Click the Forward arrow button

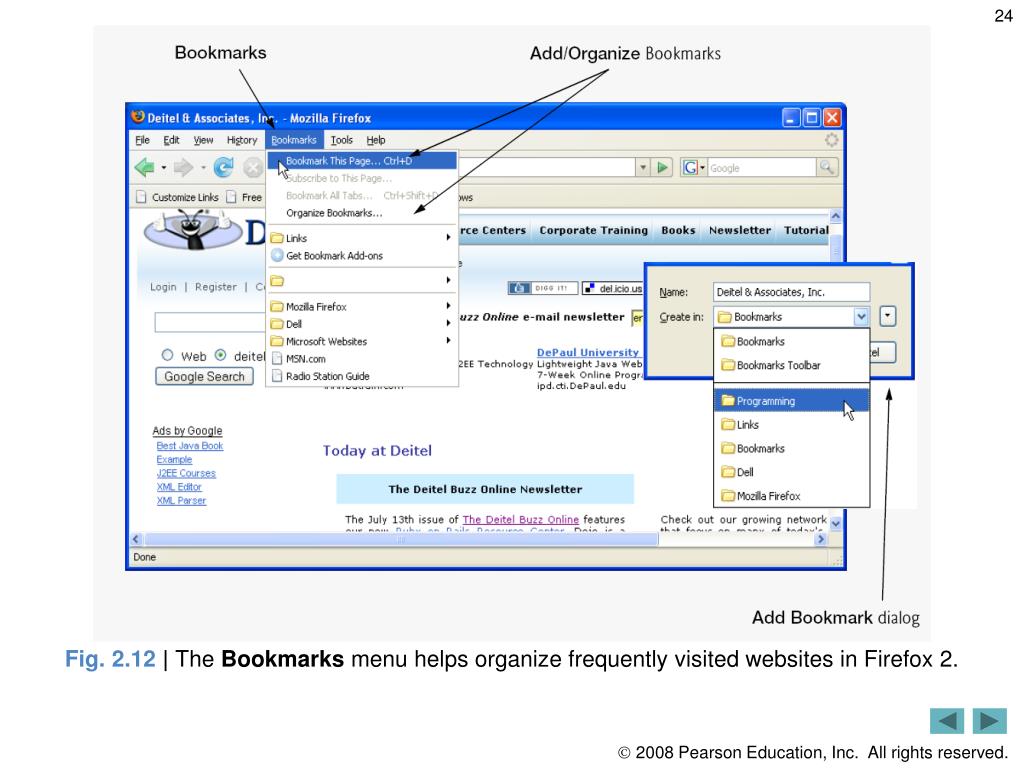pos(183,168)
